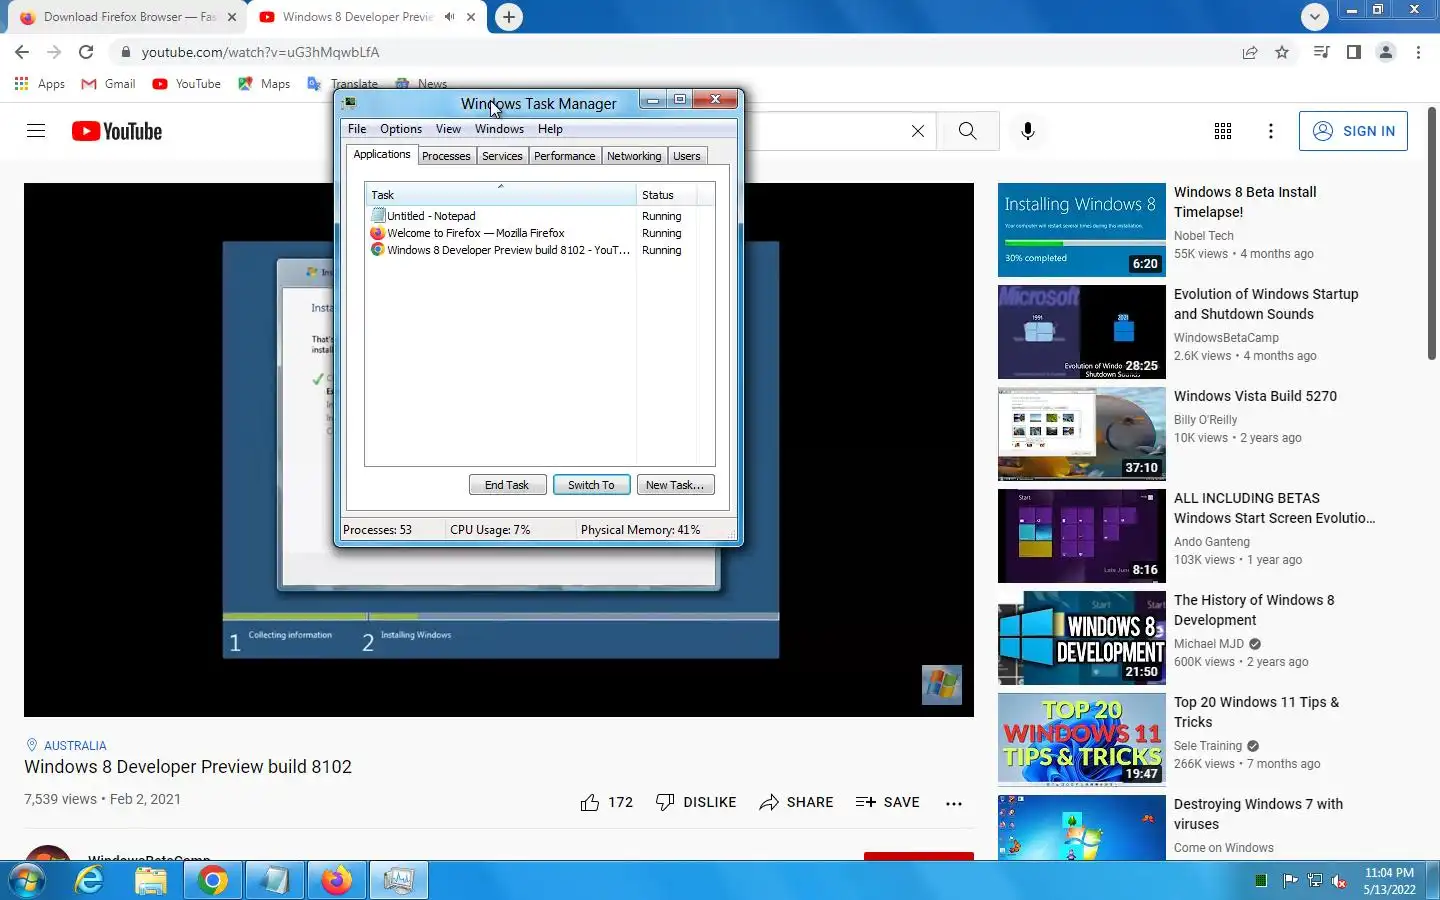This screenshot has height=900, width=1440.
Task: Open YouTube settings three-dot menu
Action: (1271, 131)
